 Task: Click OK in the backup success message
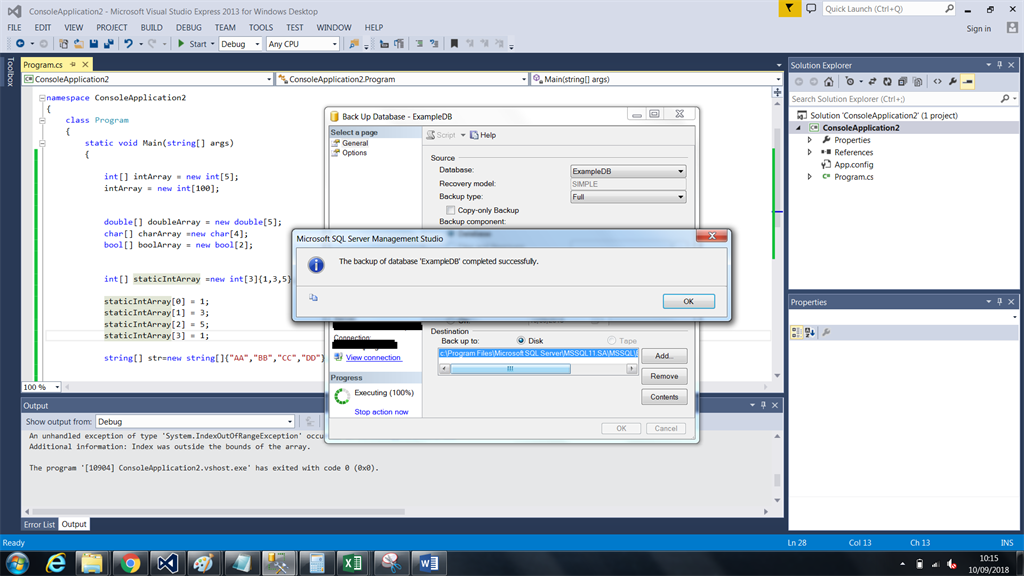pyautogui.click(x=688, y=301)
